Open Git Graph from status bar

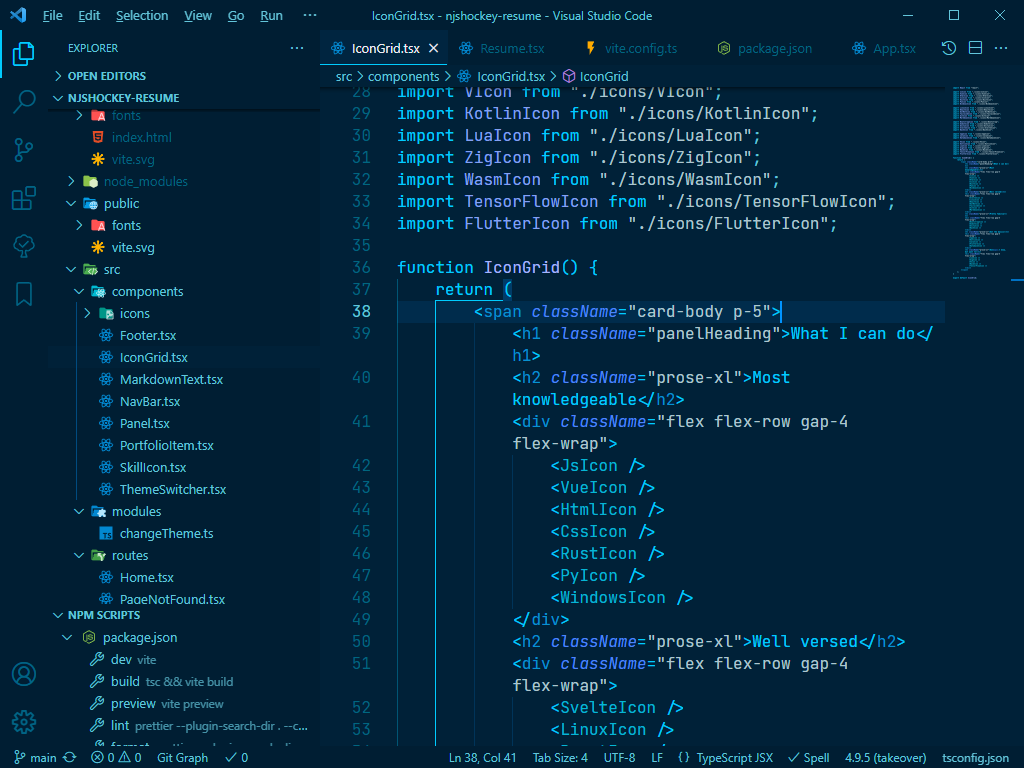(182, 758)
